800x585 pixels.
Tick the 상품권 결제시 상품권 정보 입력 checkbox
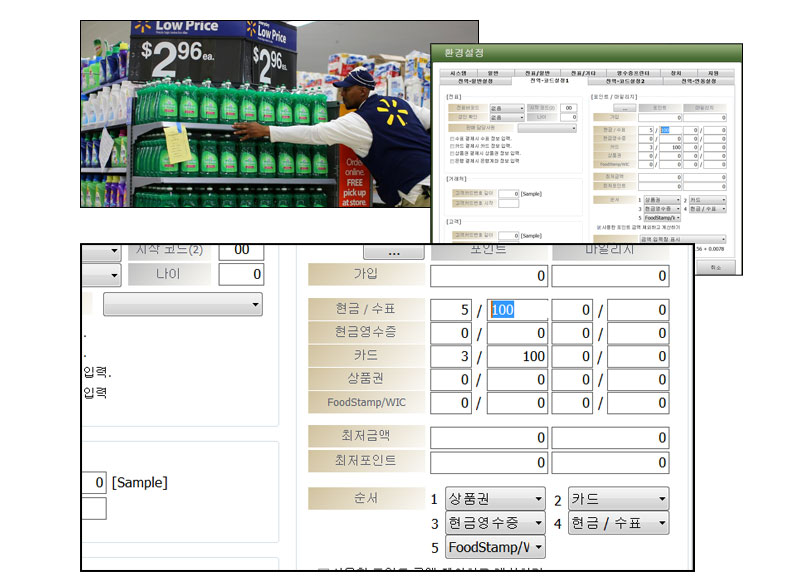click(x=452, y=153)
